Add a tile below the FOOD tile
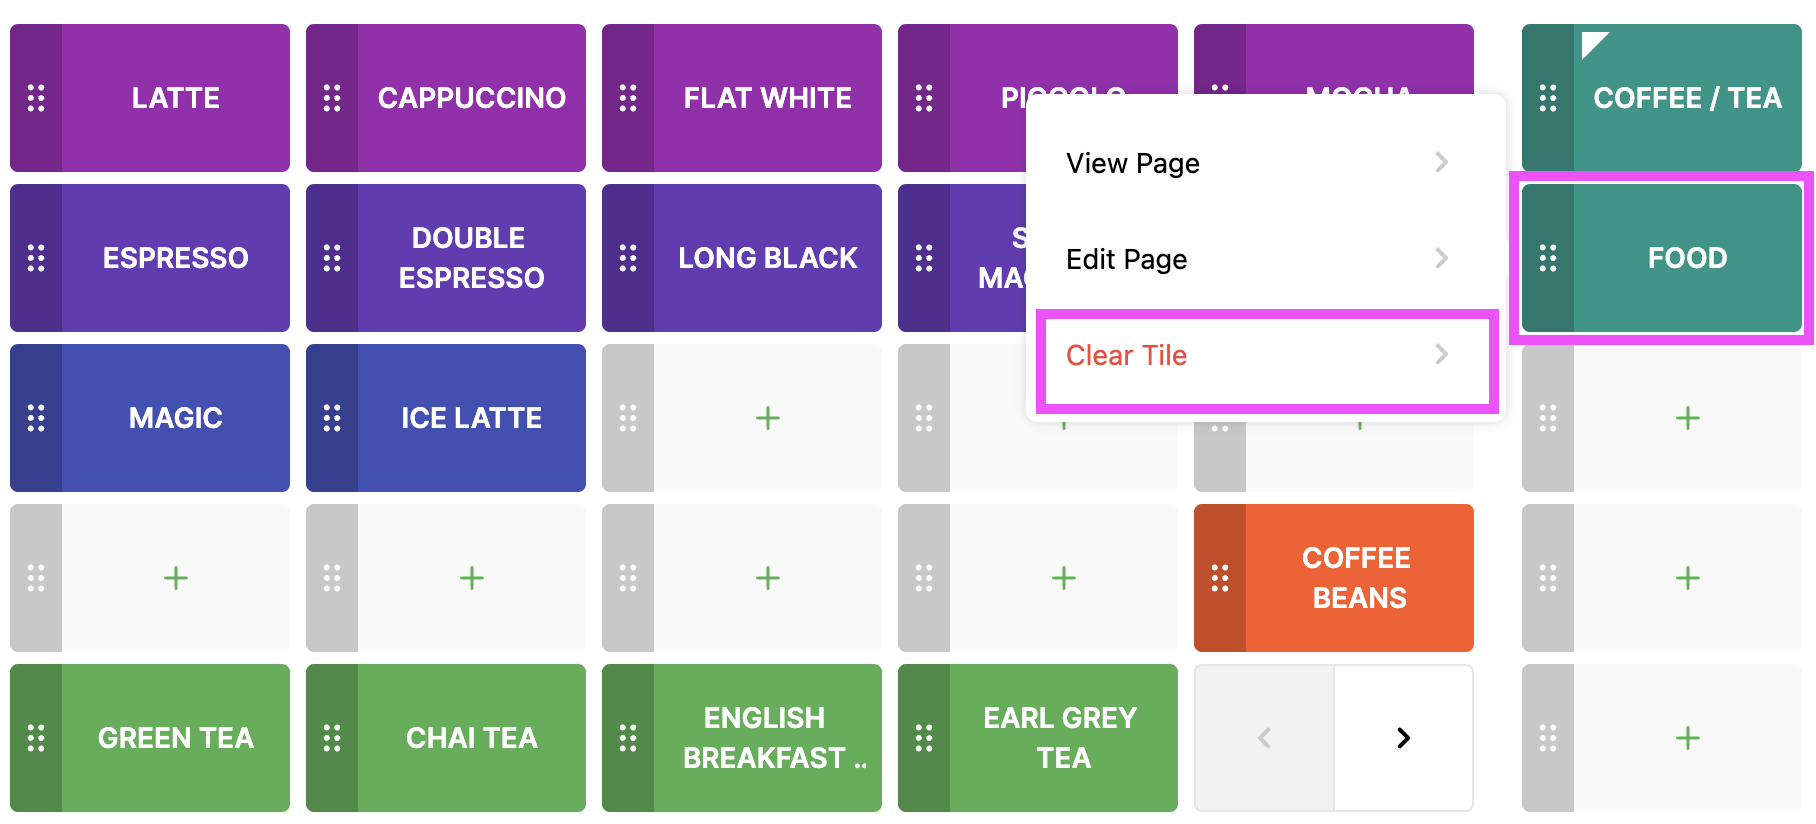1816x824 pixels. pyautogui.click(x=1687, y=418)
